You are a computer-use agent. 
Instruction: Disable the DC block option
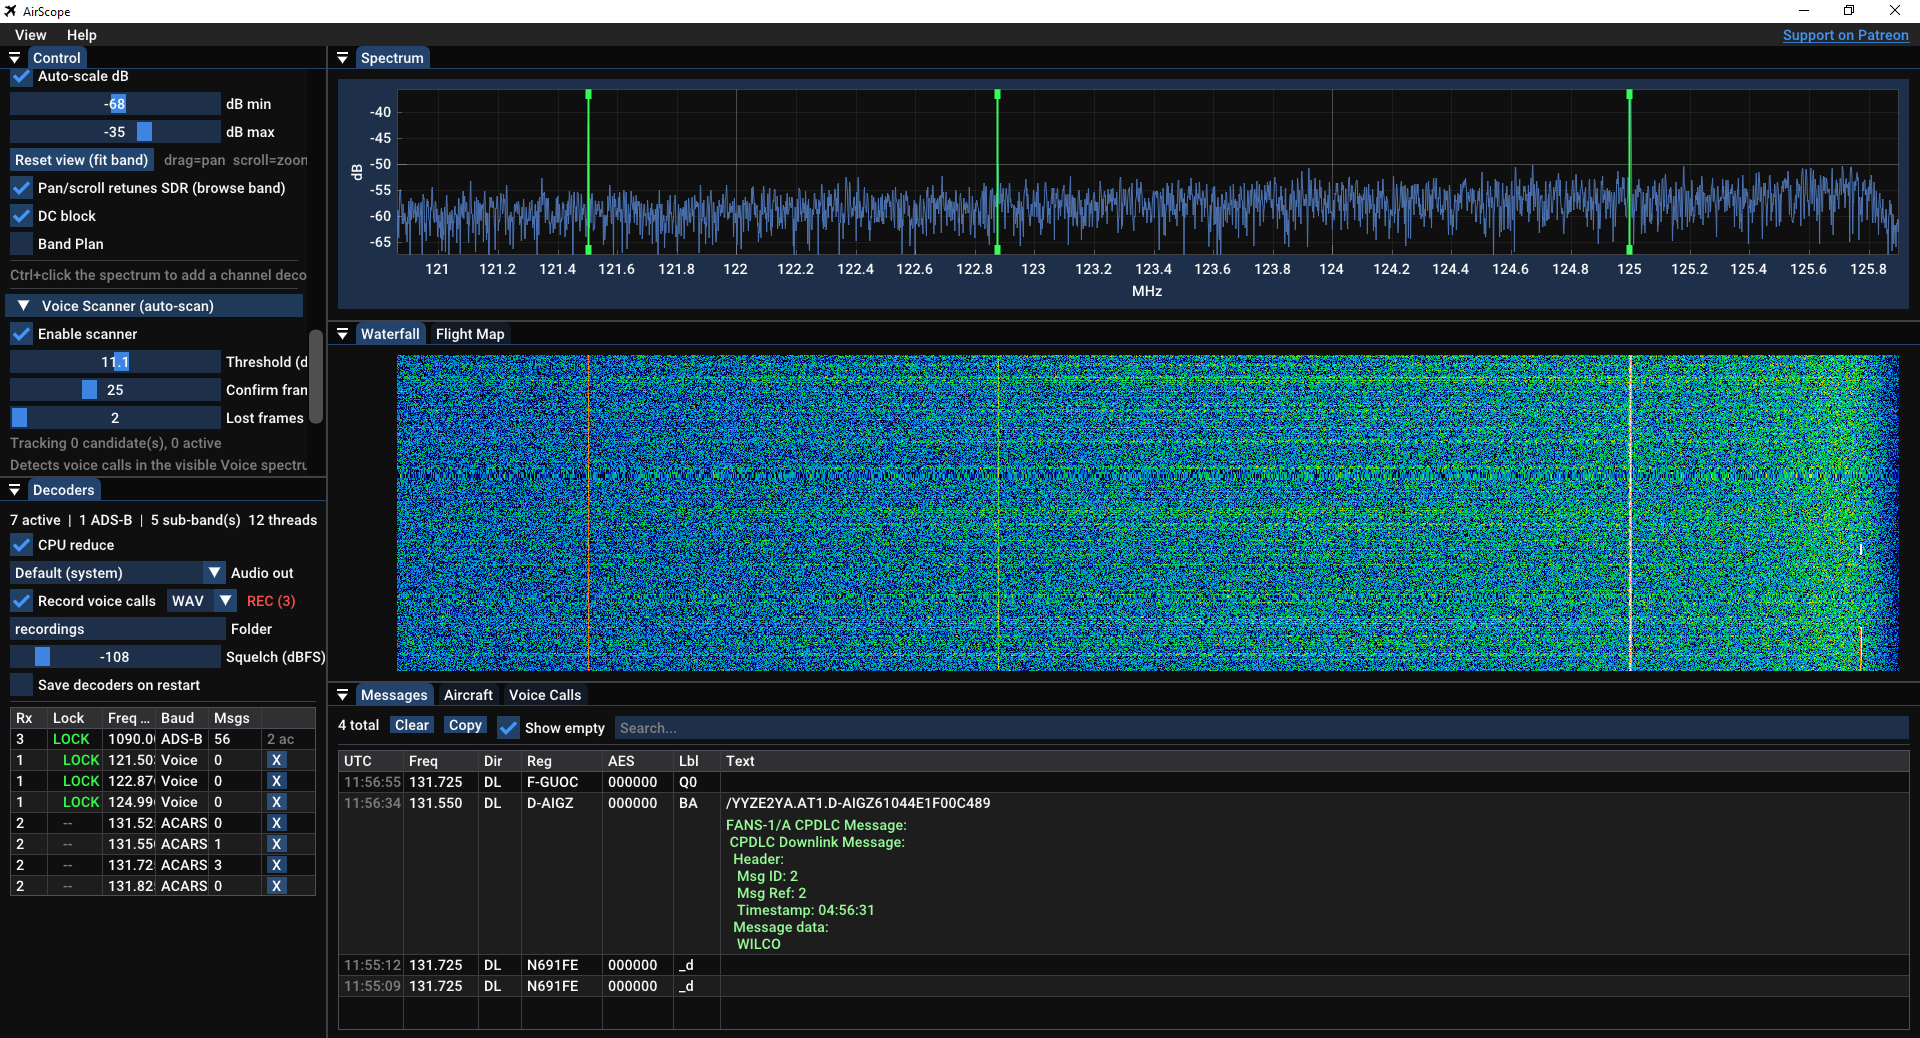click(21, 216)
